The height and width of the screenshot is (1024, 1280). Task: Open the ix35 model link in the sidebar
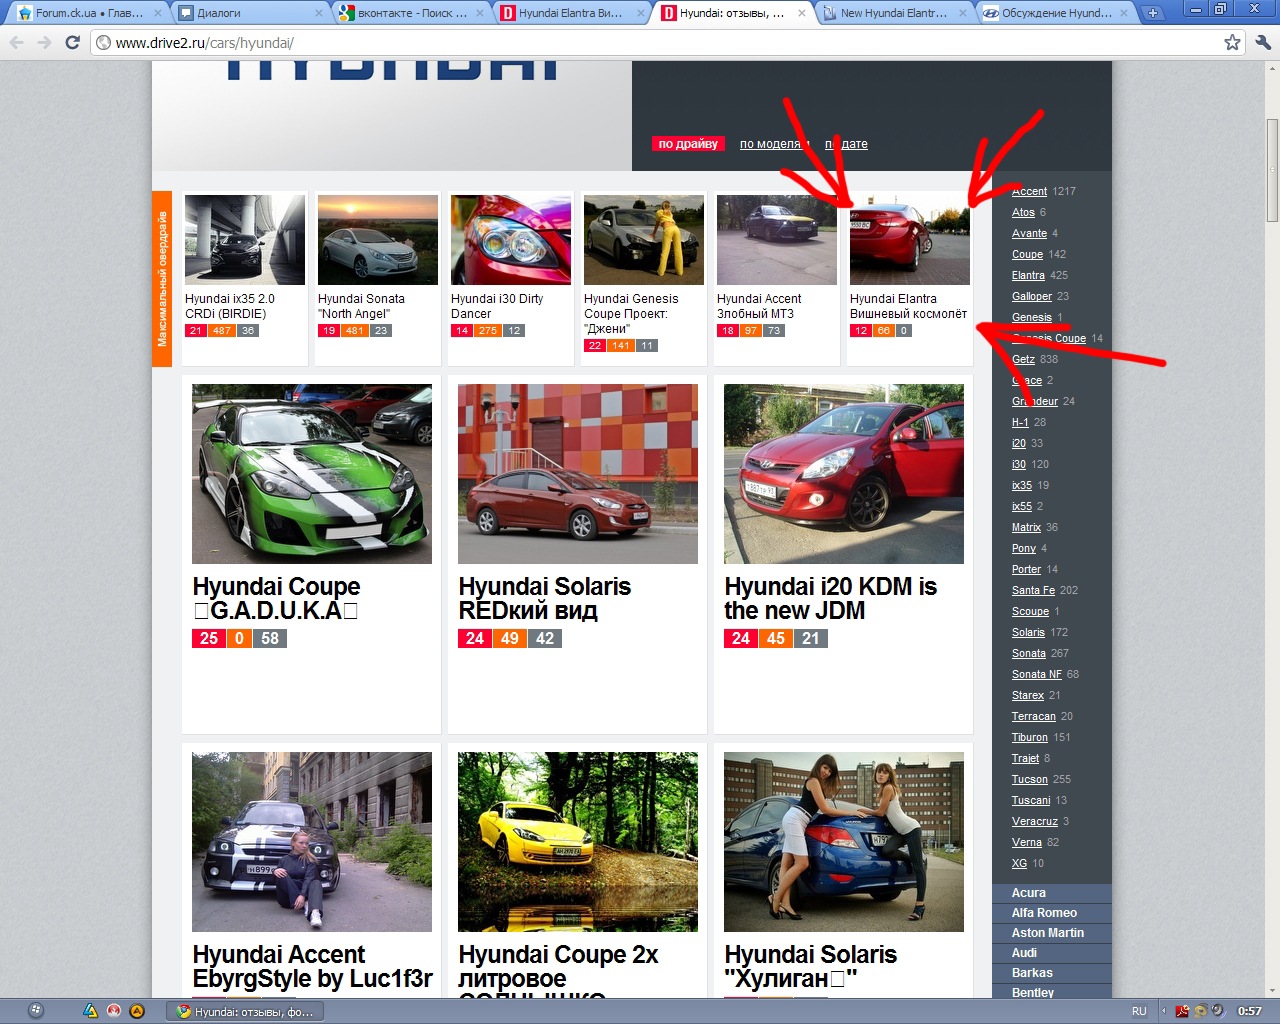[x=1022, y=485]
